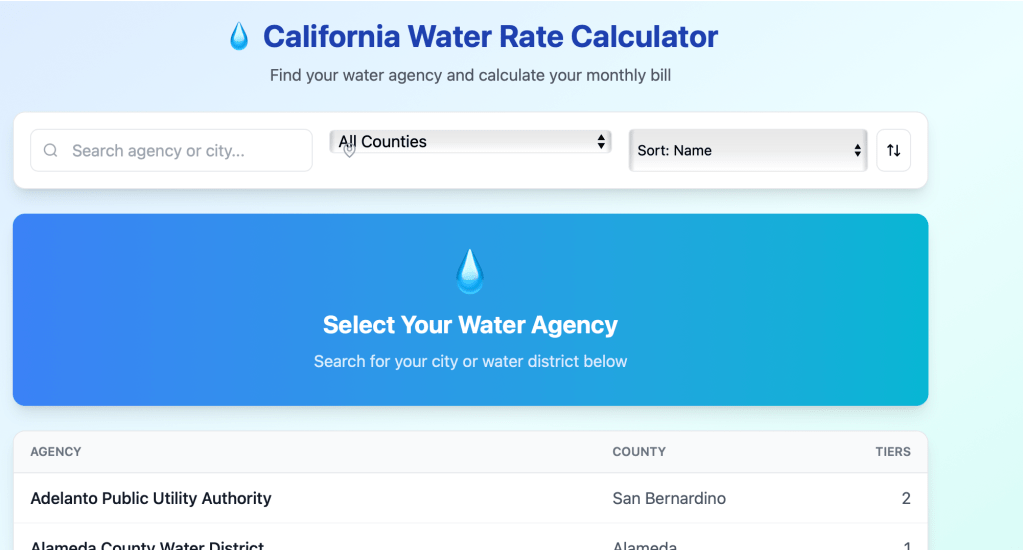Sort by the AGENCY column header
This screenshot has width=1023, height=550.
56,452
